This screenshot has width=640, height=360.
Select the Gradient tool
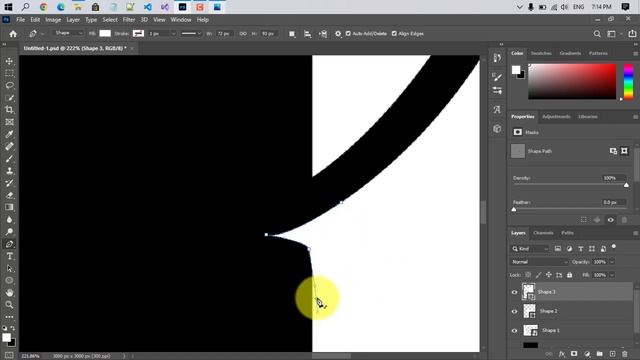pos(9,207)
